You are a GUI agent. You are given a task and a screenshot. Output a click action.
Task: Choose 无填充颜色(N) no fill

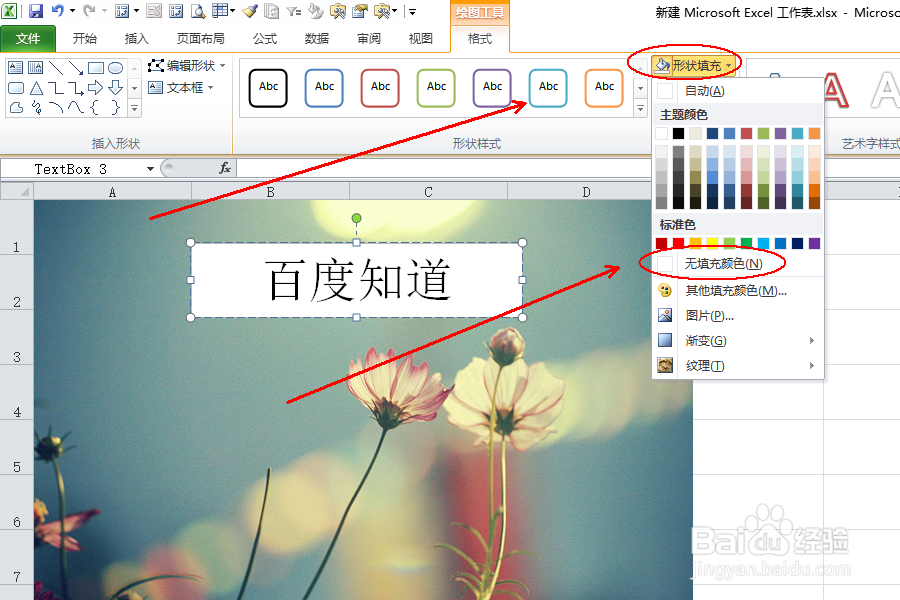point(738,264)
